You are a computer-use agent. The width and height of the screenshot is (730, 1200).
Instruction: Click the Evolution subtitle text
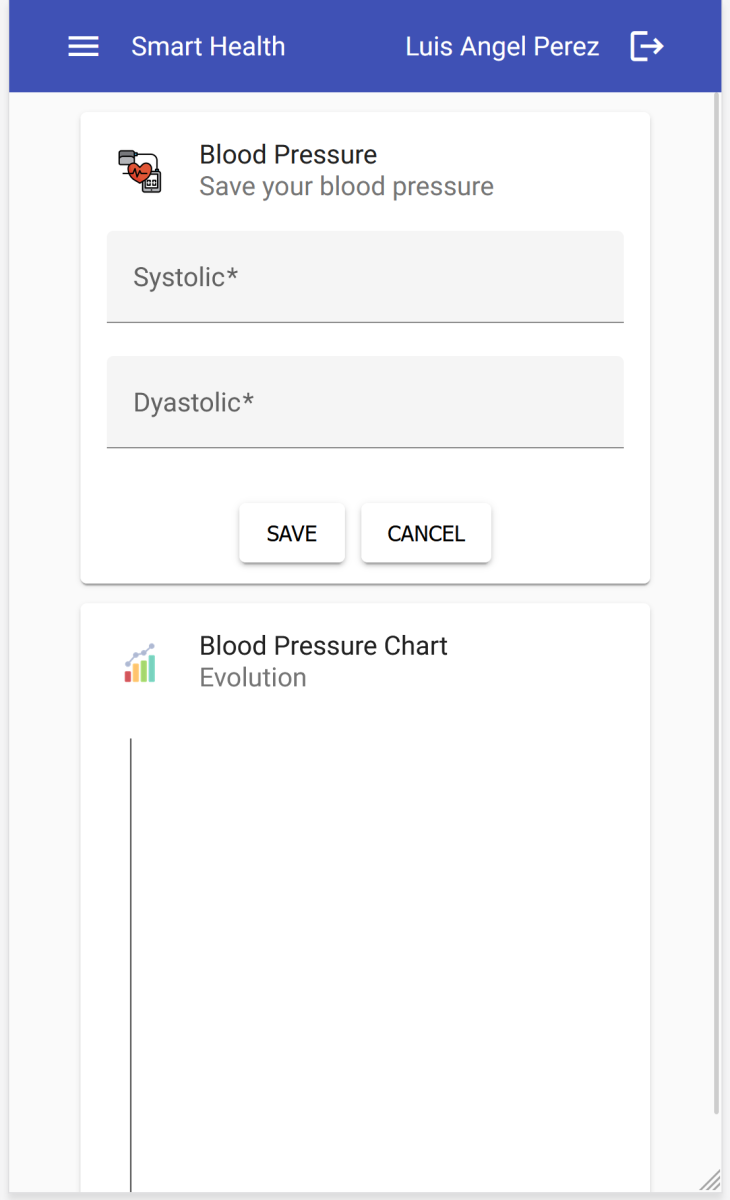[253, 678]
